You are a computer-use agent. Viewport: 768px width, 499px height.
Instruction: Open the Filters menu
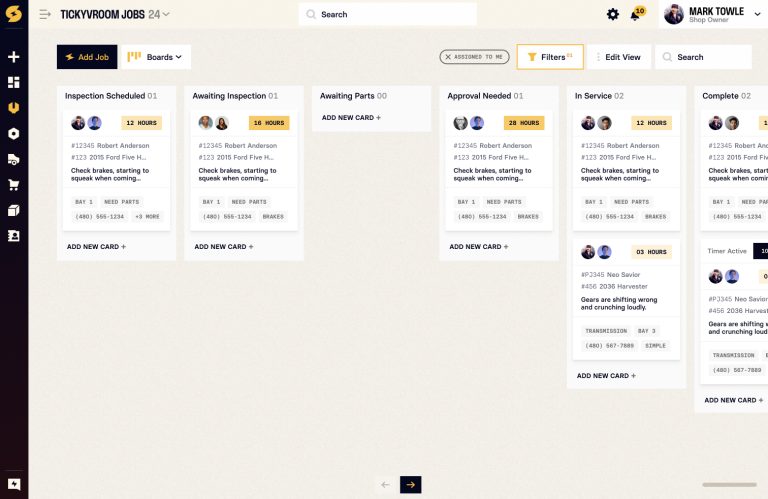coord(549,57)
